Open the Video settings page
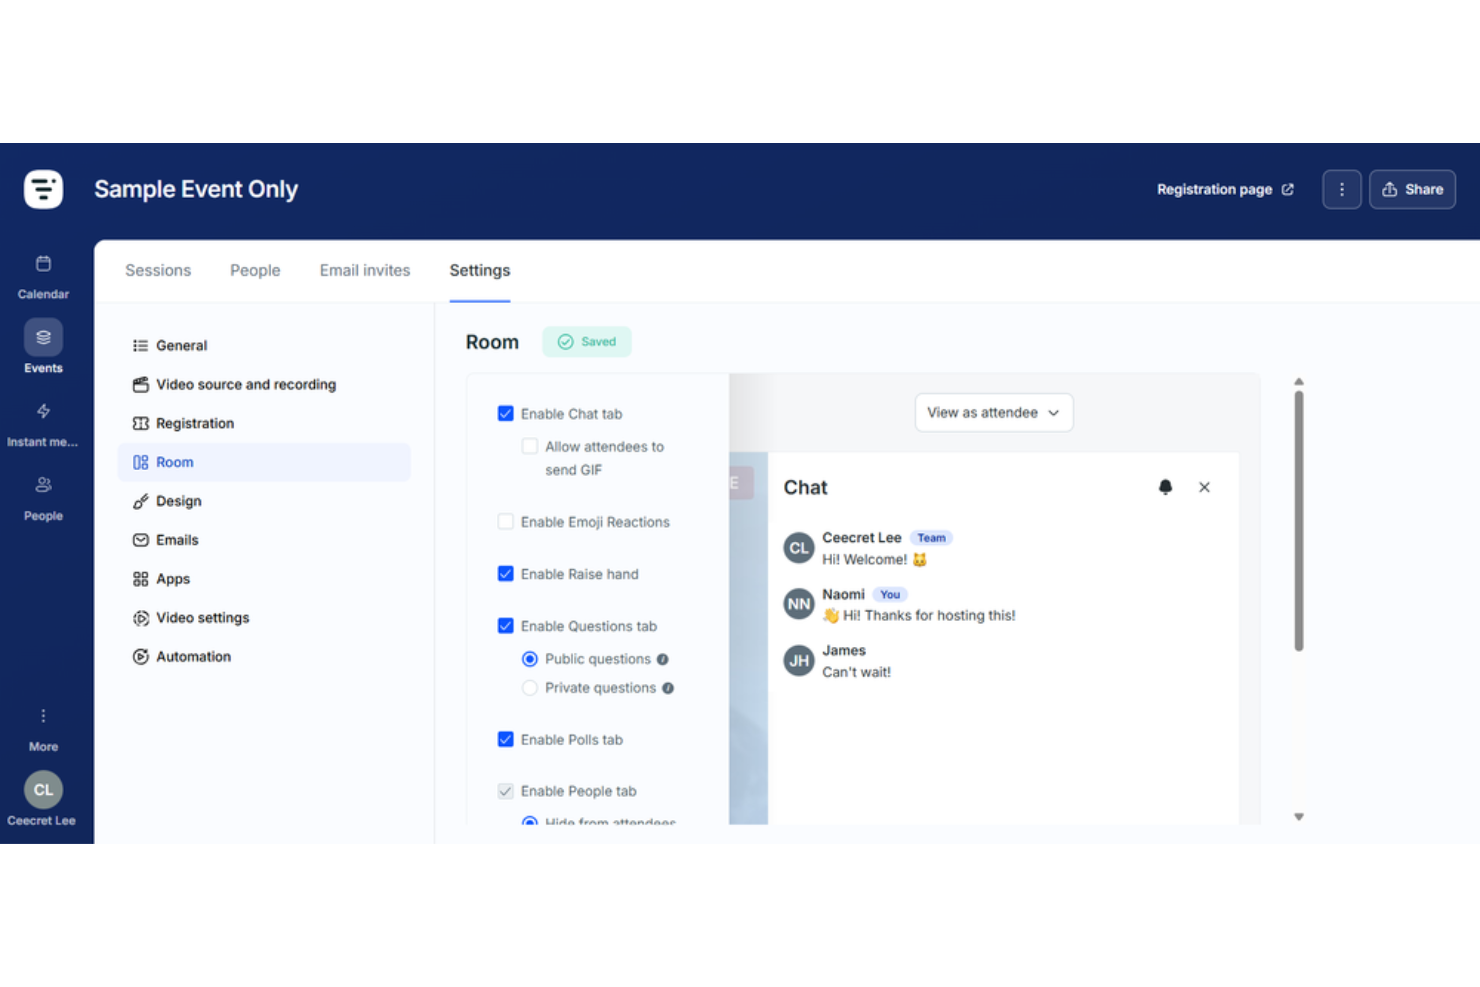The image size is (1480, 987). [x=203, y=617]
